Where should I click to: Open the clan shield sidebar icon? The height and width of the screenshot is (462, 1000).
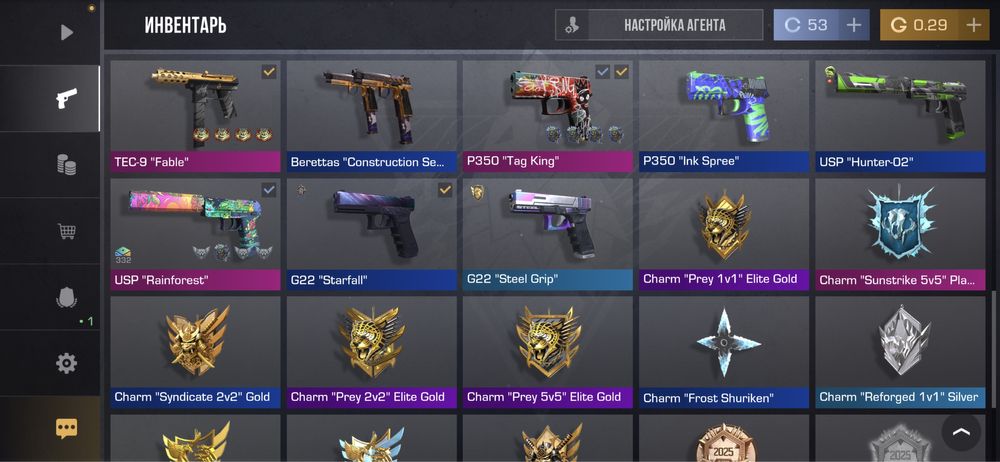(66, 297)
